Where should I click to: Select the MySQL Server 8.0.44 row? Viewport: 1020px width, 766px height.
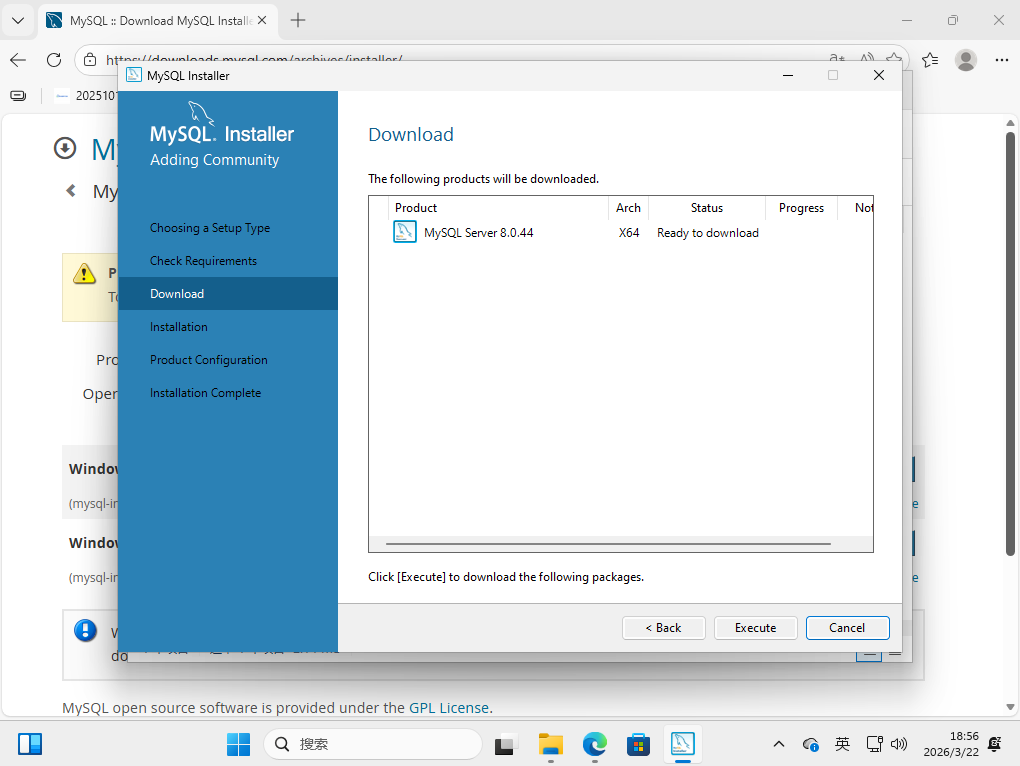[621, 233]
